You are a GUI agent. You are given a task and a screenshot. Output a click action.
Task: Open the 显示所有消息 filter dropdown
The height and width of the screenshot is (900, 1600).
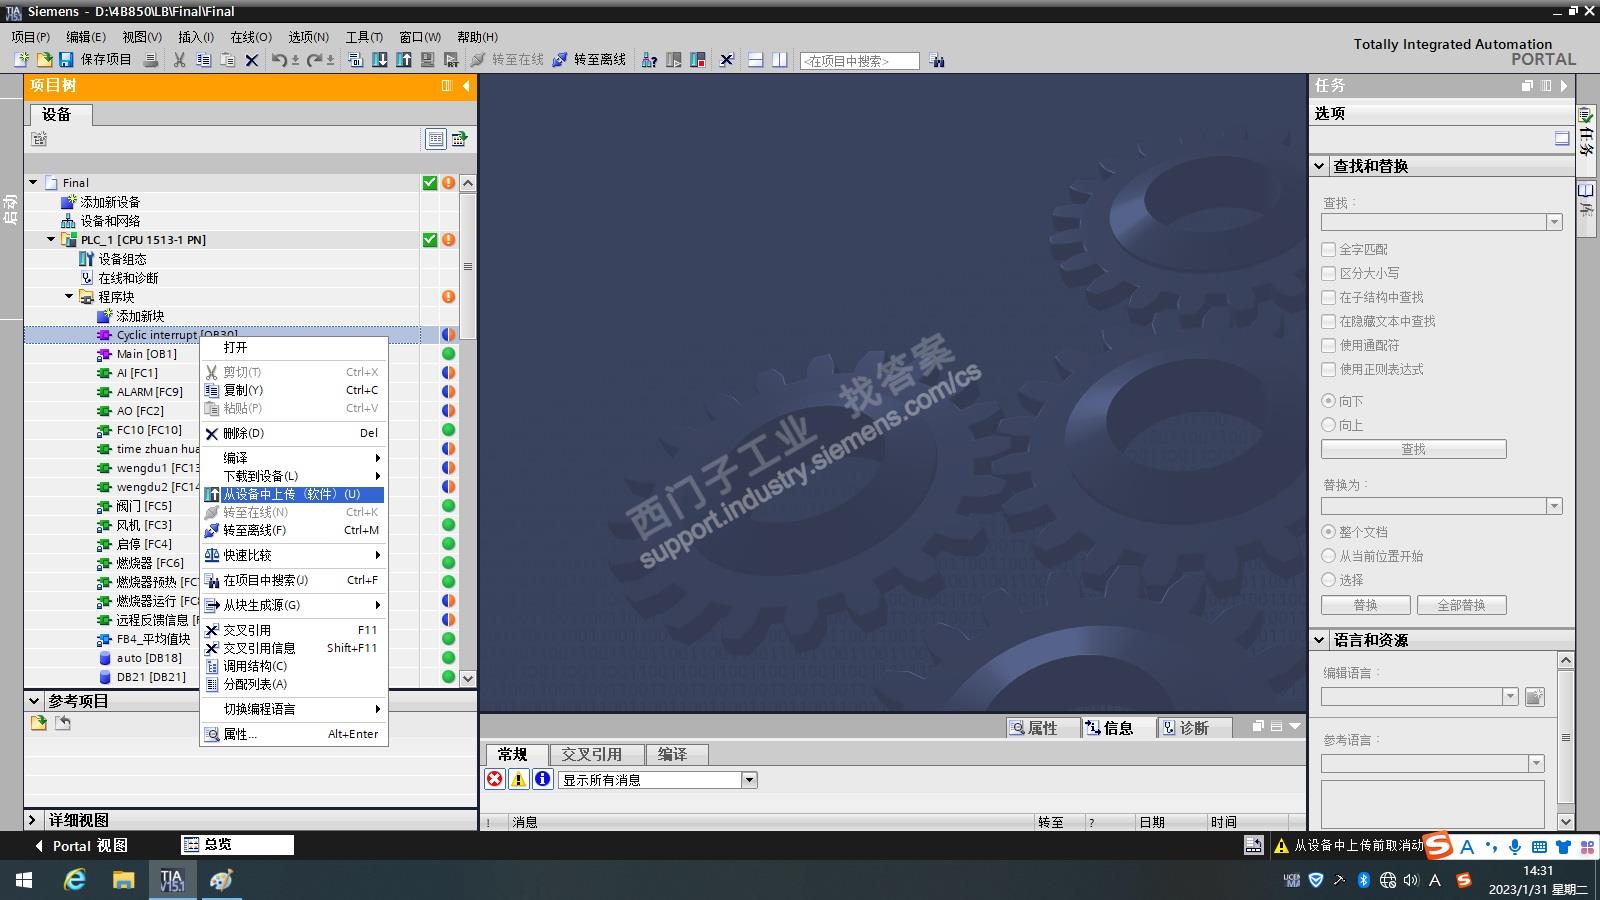click(x=749, y=780)
